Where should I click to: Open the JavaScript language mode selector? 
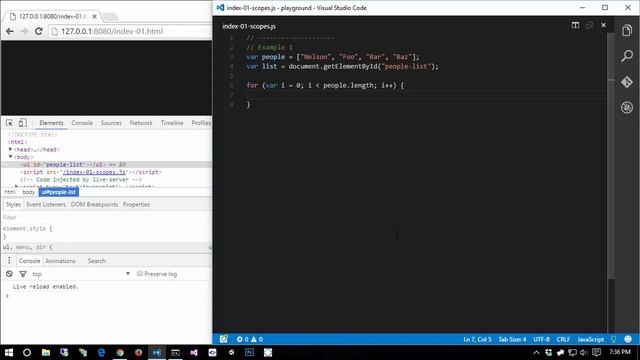pyautogui.click(x=590, y=339)
